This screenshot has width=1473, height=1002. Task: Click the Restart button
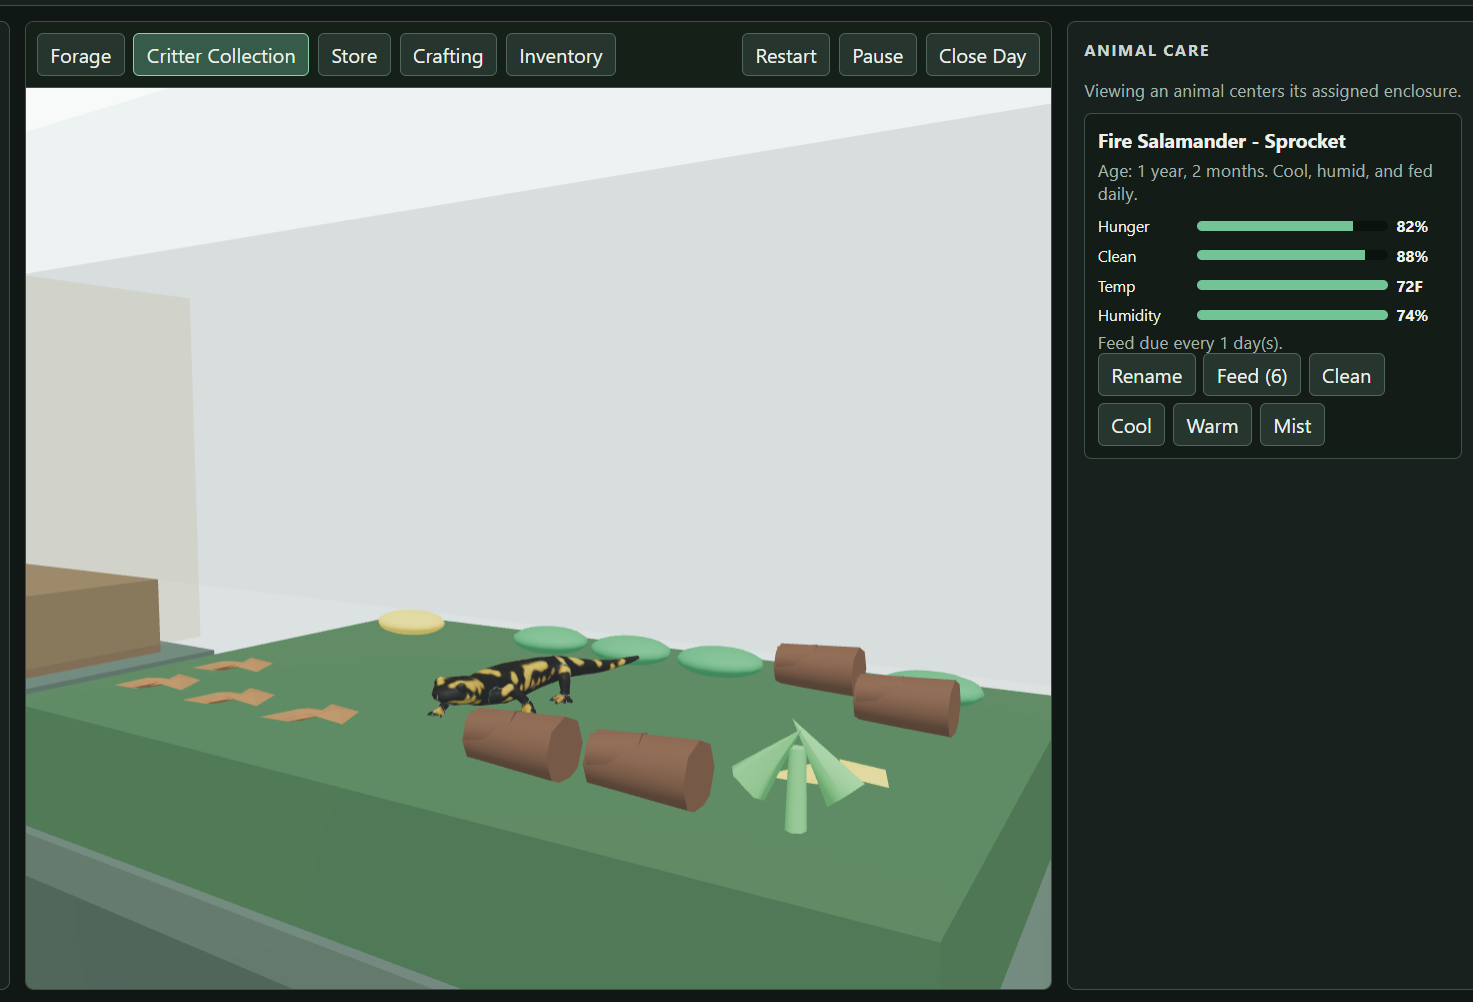pos(786,55)
